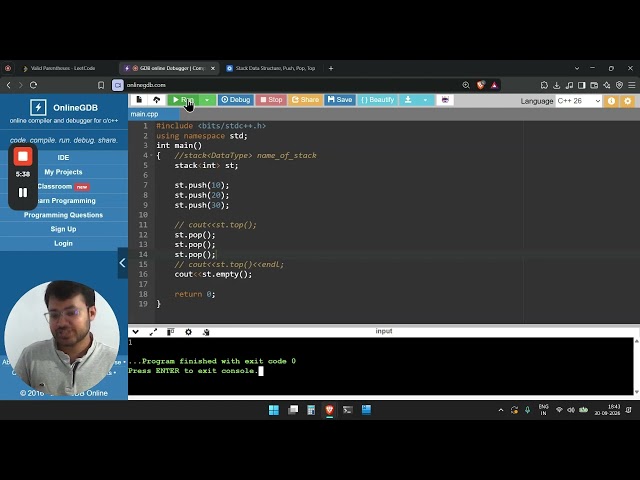Save the project using the Save button

tap(340, 100)
